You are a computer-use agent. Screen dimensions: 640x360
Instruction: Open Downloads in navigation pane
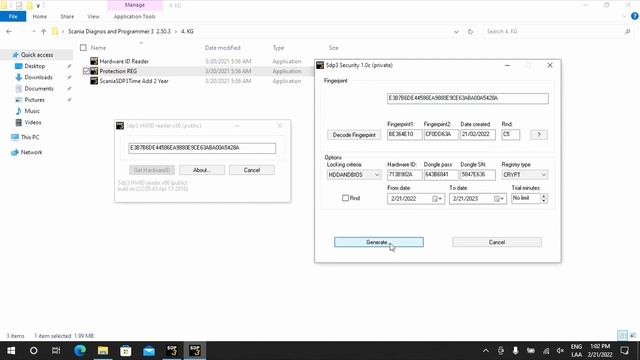click(x=38, y=78)
